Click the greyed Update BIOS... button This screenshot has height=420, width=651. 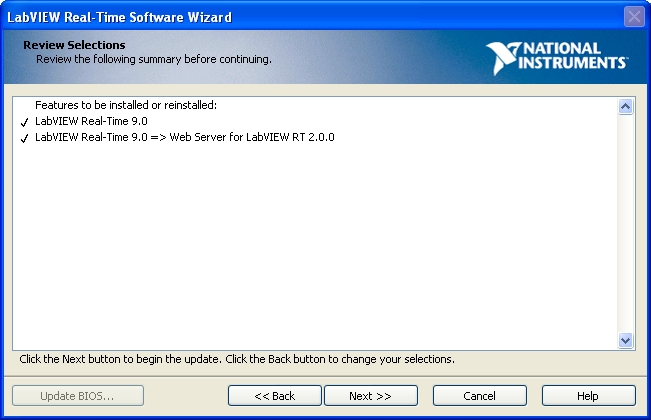coord(78,396)
